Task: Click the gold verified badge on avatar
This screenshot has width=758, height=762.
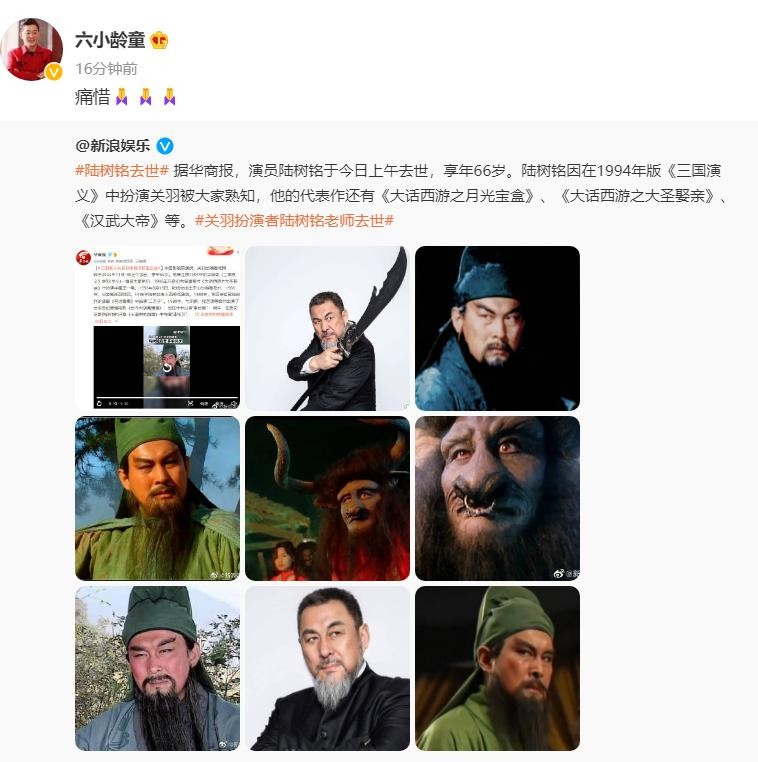Action: click(x=53, y=72)
